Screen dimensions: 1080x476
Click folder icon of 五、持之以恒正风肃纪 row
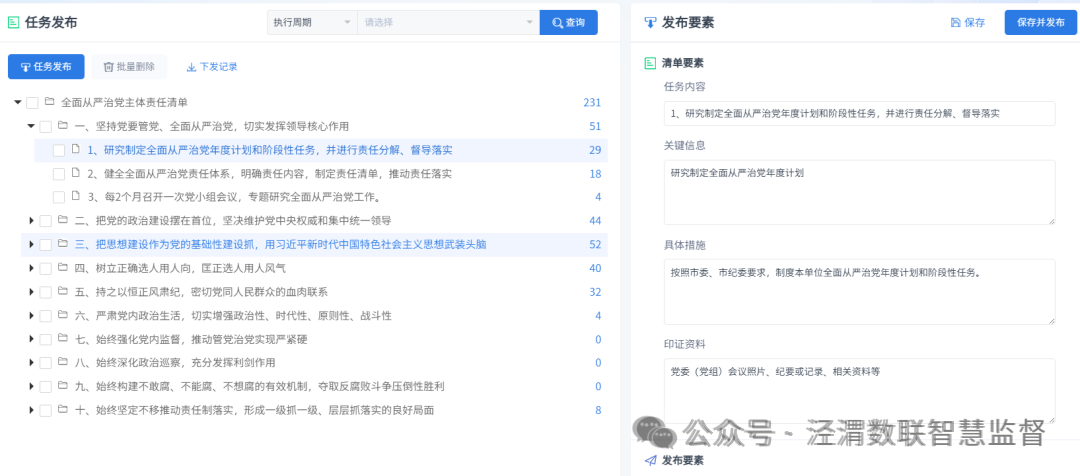tap(63, 291)
